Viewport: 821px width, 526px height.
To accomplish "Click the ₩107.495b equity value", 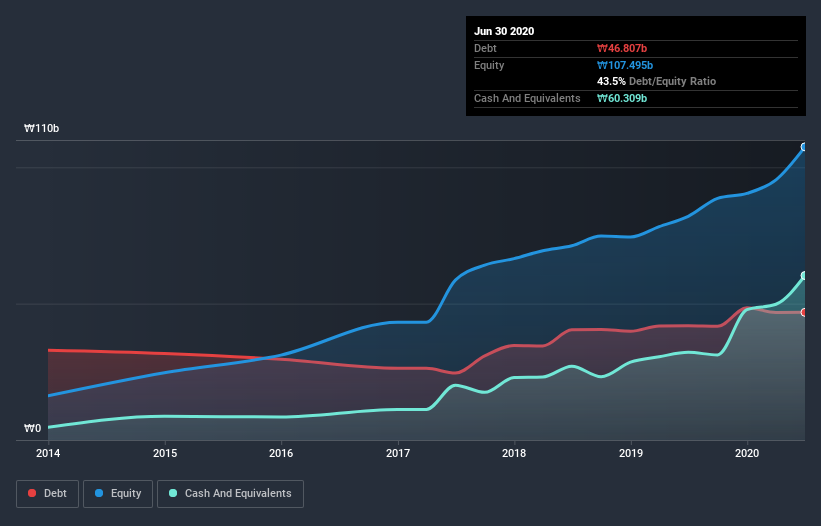I will (625, 65).
